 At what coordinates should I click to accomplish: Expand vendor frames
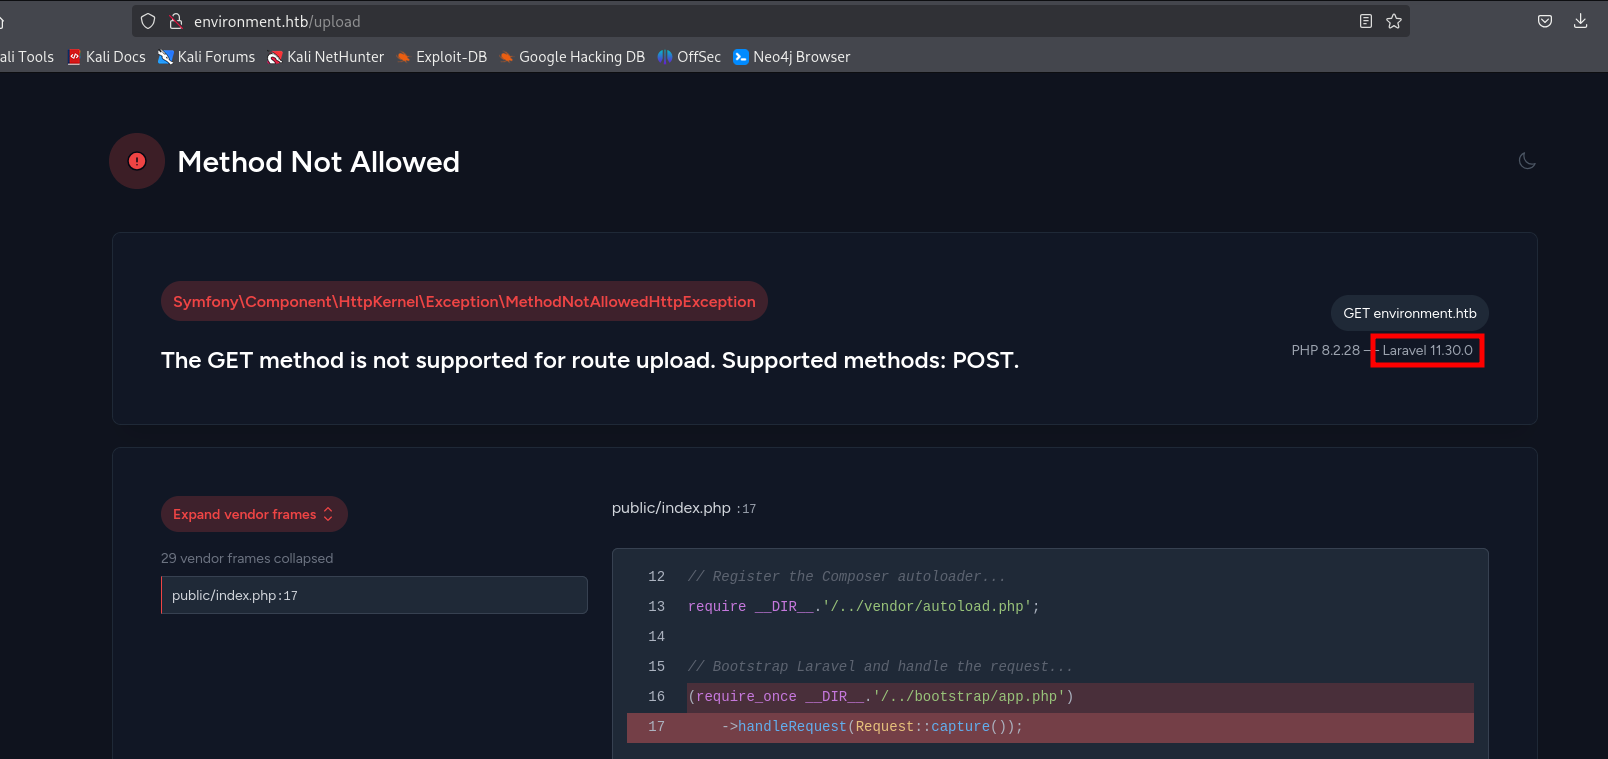(254, 514)
